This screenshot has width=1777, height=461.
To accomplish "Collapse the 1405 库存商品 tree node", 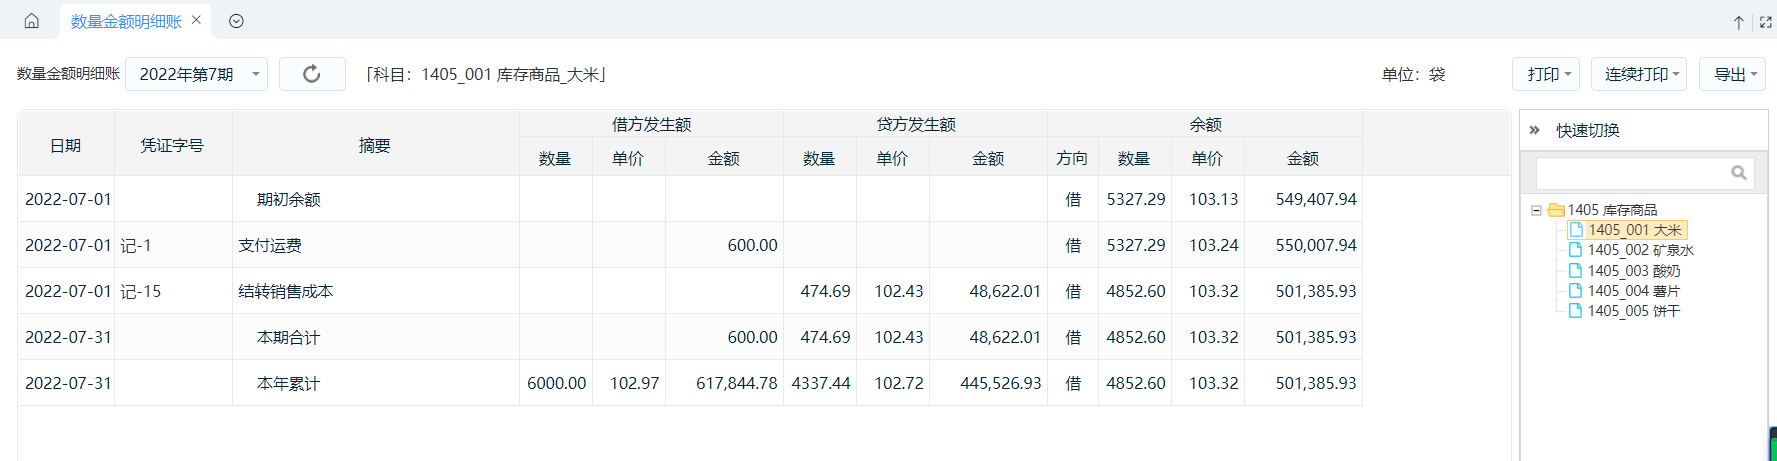I will click(x=1536, y=210).
